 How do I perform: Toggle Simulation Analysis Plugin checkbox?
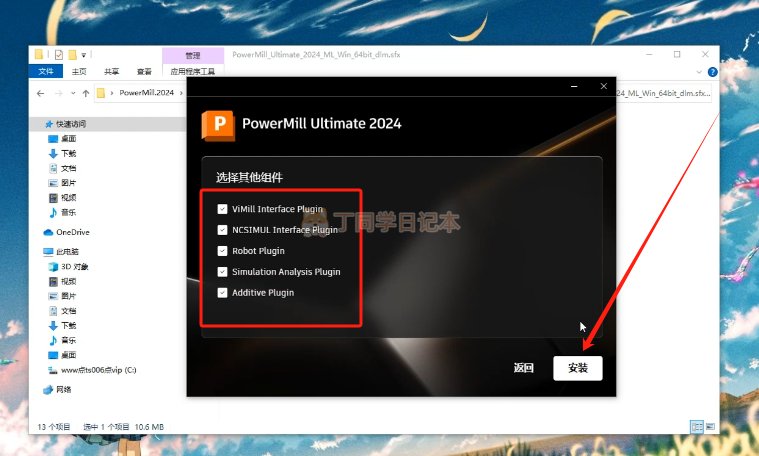222,272
